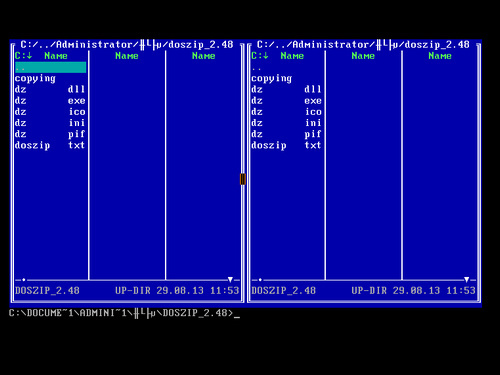Select 'dz dll' file in left panel
The height and width of the screenshot is (375, 500).
pyautogui.click(x=50, y=89)
